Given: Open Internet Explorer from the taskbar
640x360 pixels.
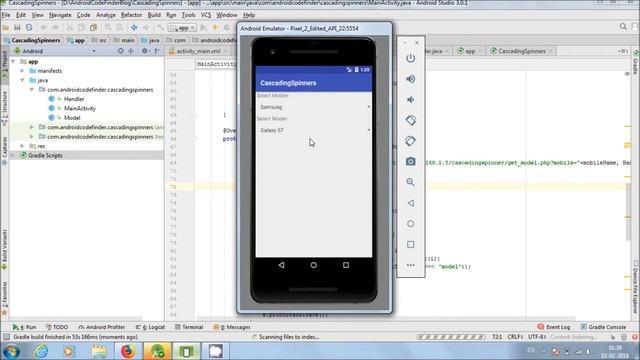Looking at the screenshot, I should click(40, 351).
